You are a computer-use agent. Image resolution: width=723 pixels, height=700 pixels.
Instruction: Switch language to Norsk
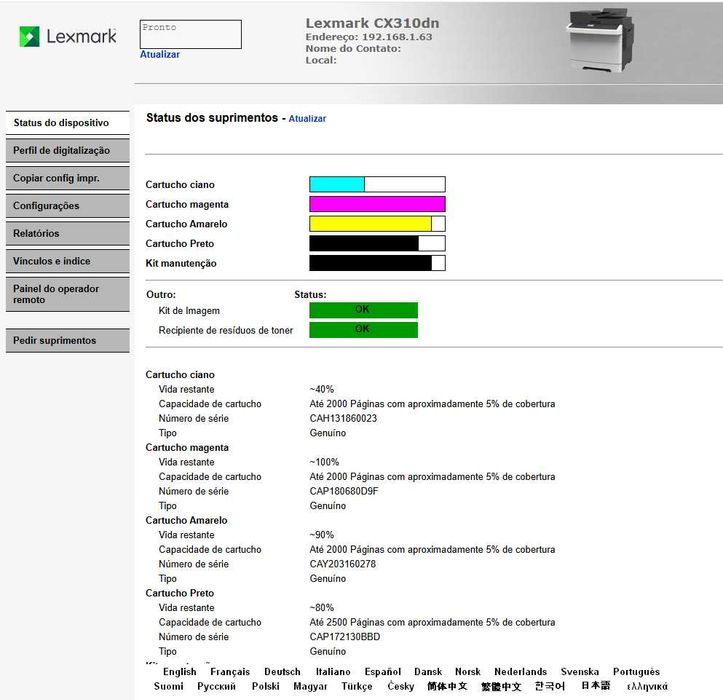tap(468, 672)
